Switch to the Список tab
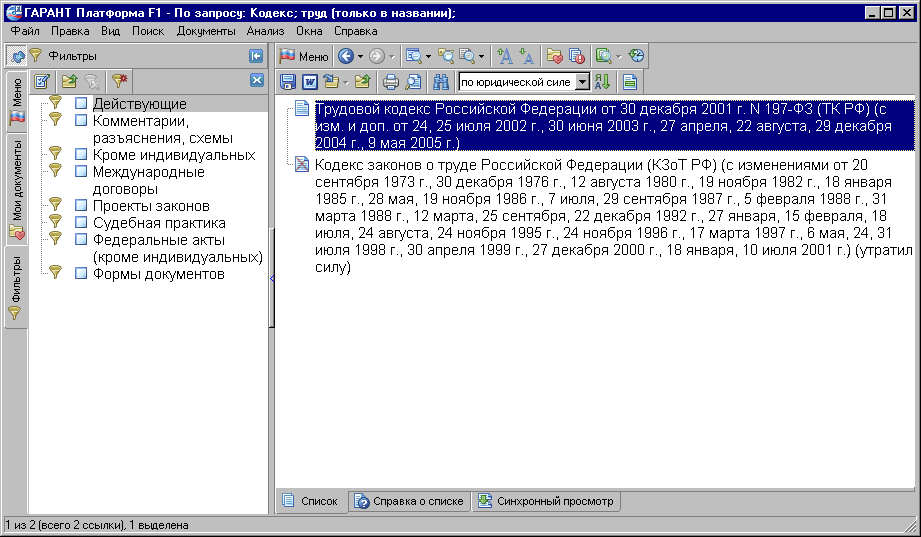 [x=311, y=501]
